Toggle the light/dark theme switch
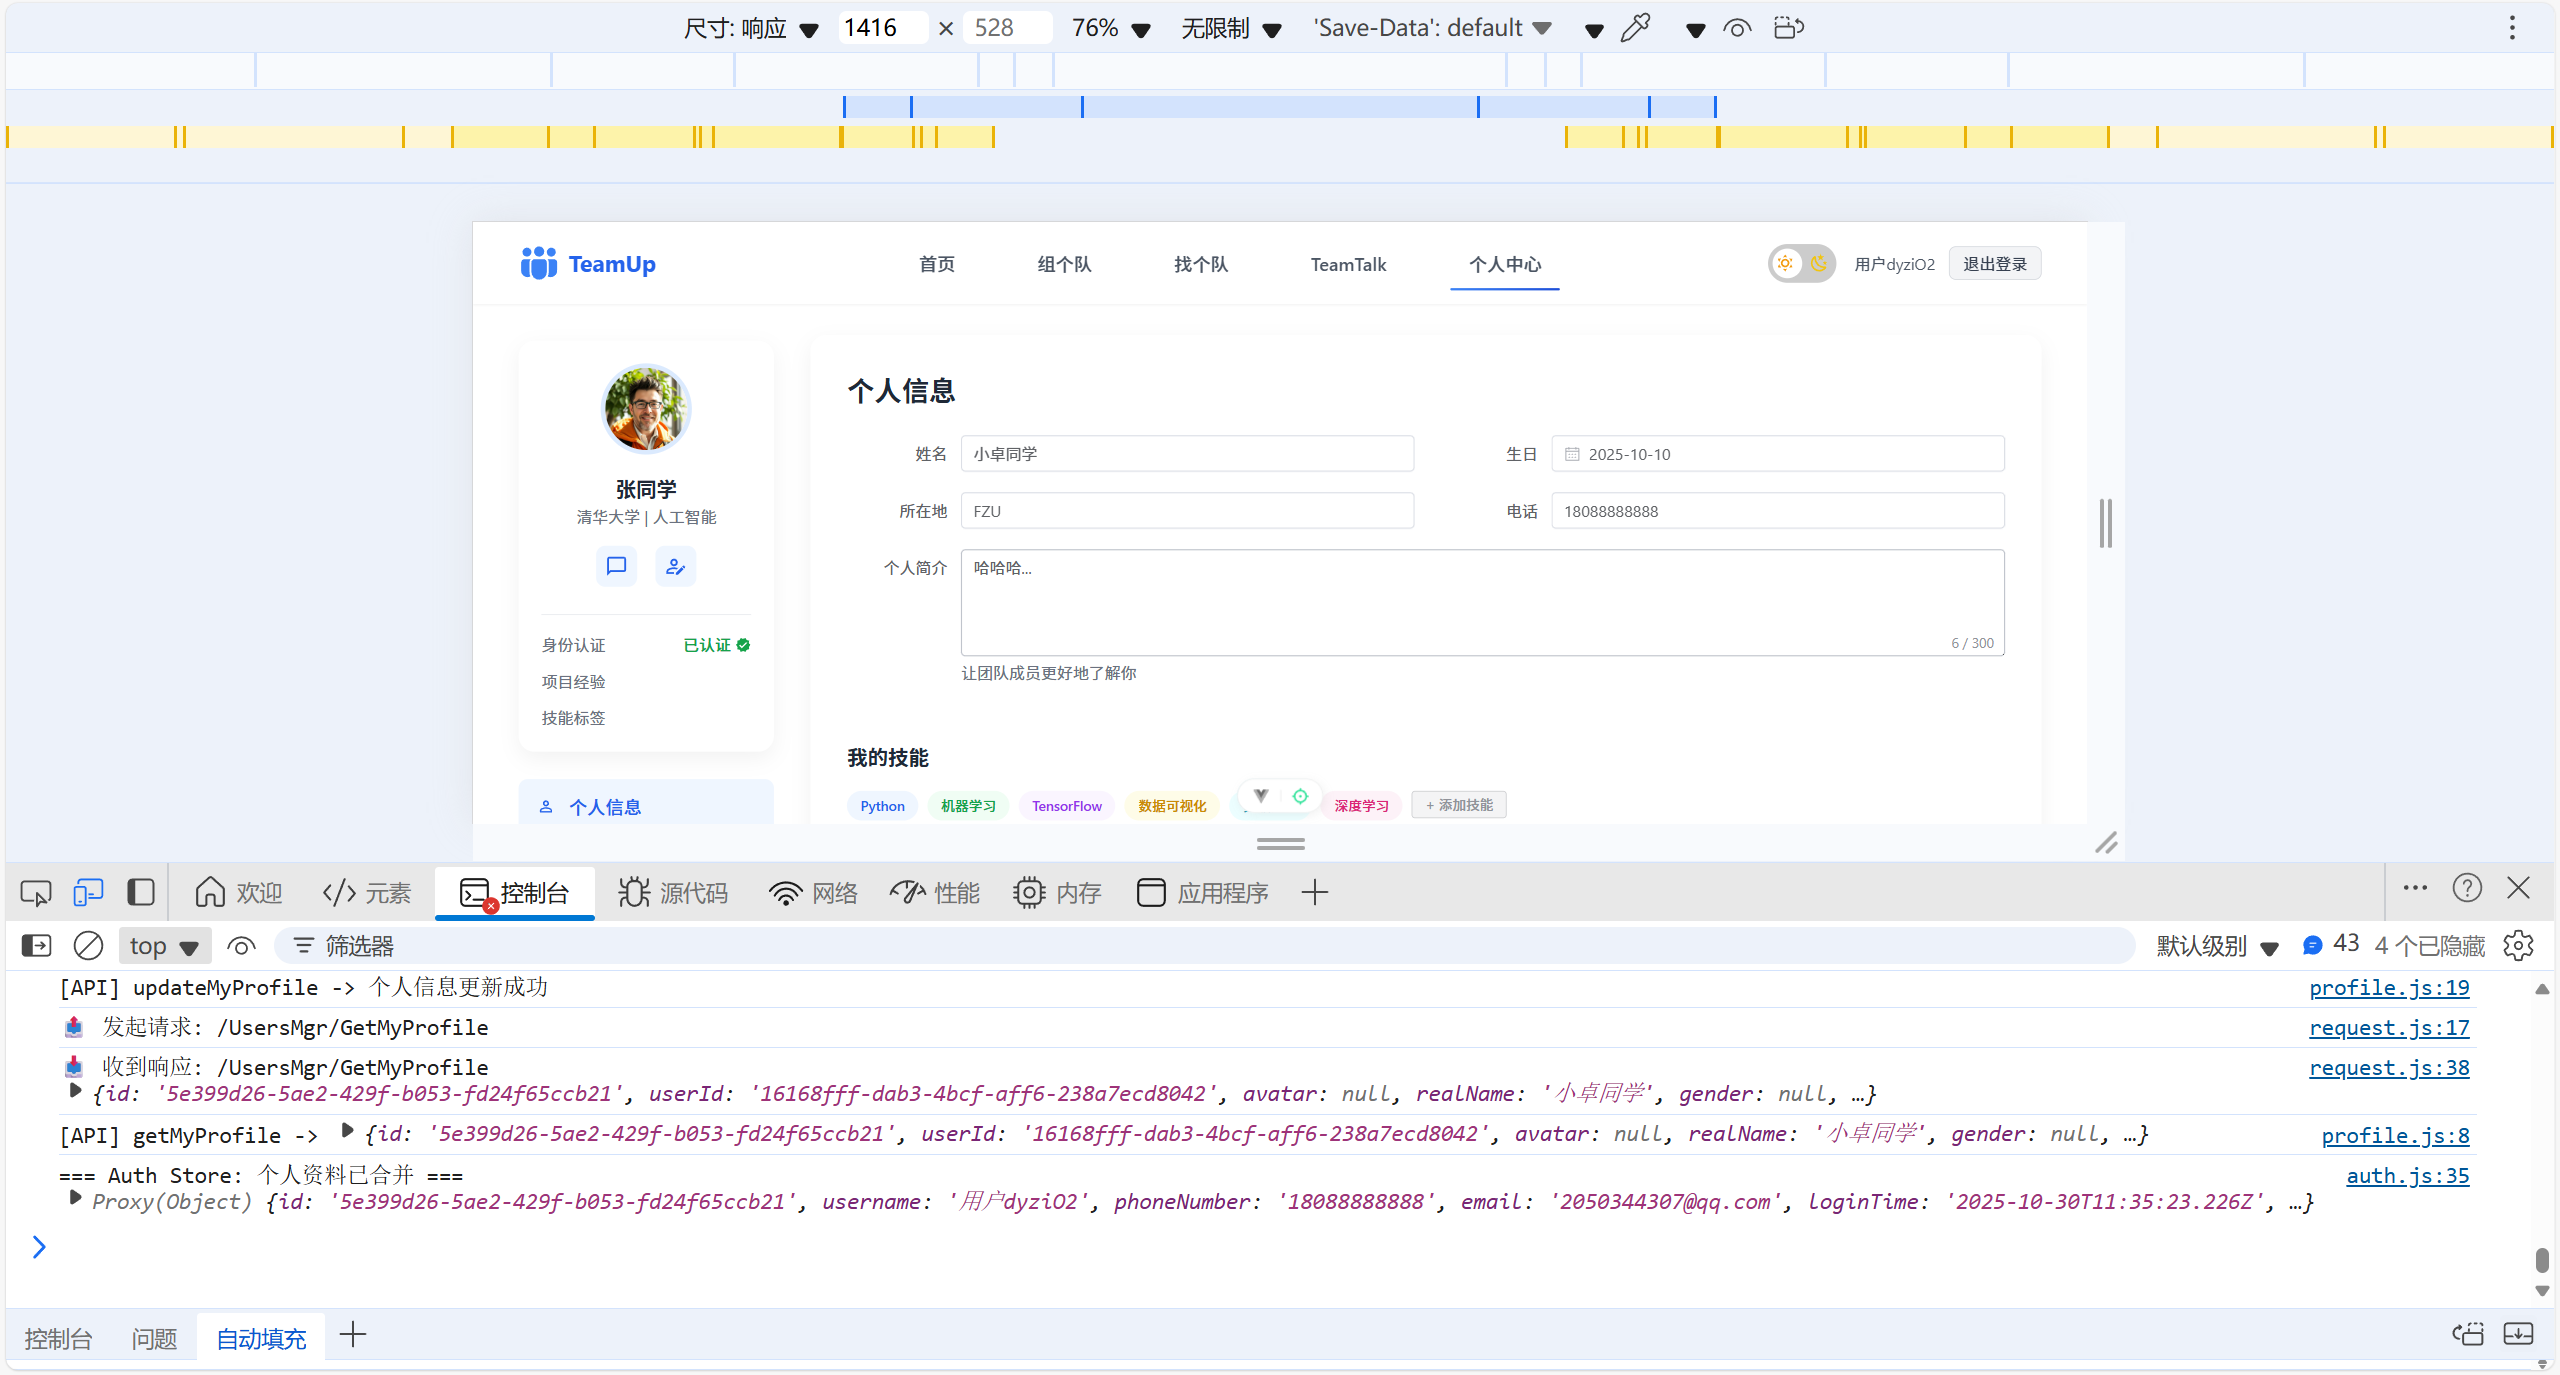The width and height of the screenshot is (2560, 1375). pos(1801,264)
